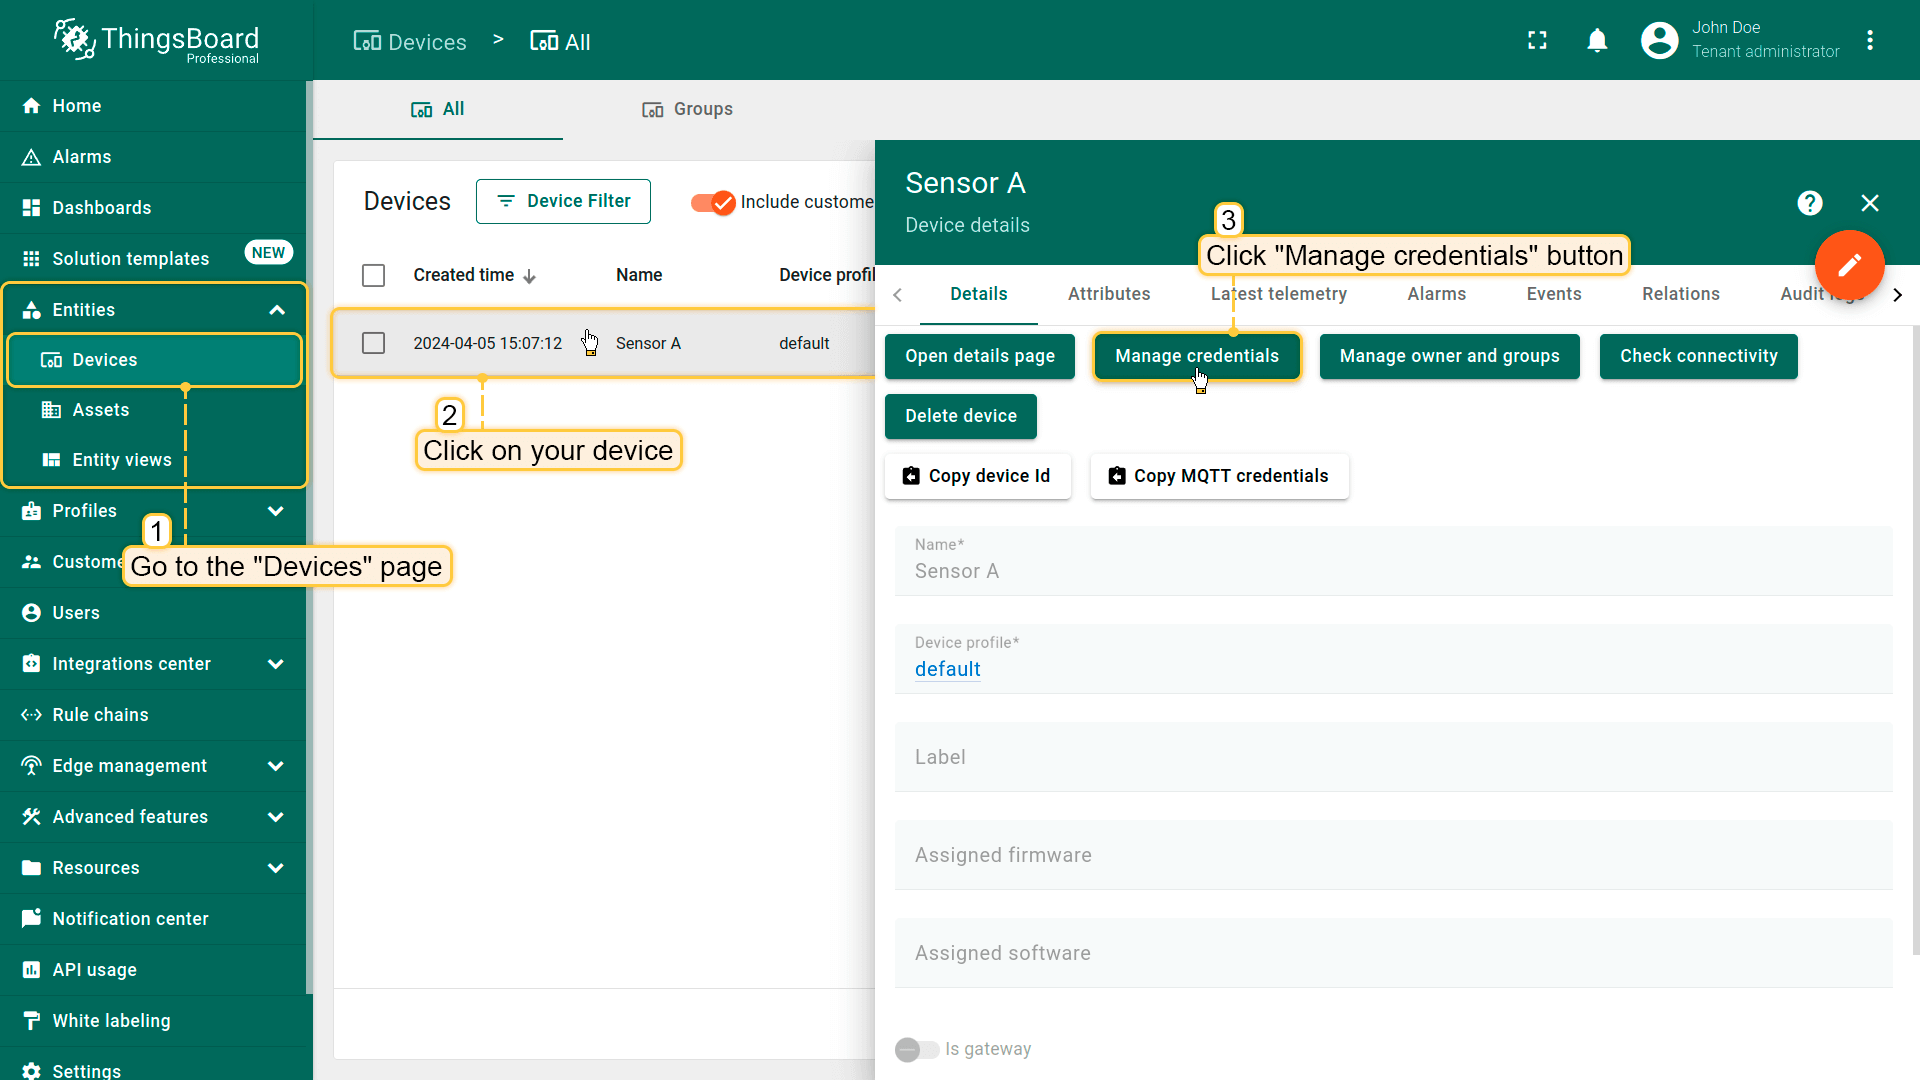
Task: Click the Label input field
Action: 1392,757
